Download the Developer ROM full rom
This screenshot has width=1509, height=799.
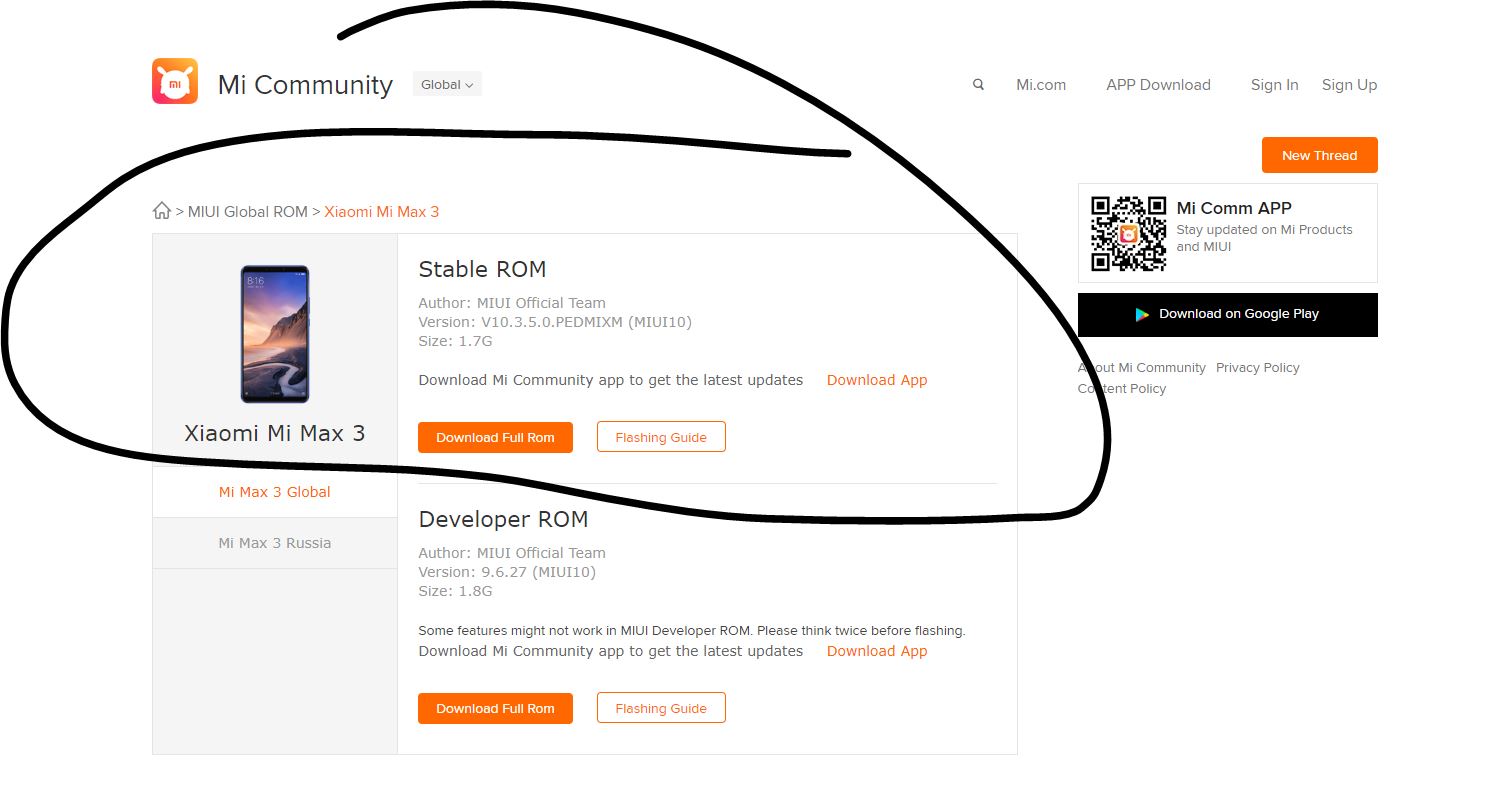click(495, 708)
